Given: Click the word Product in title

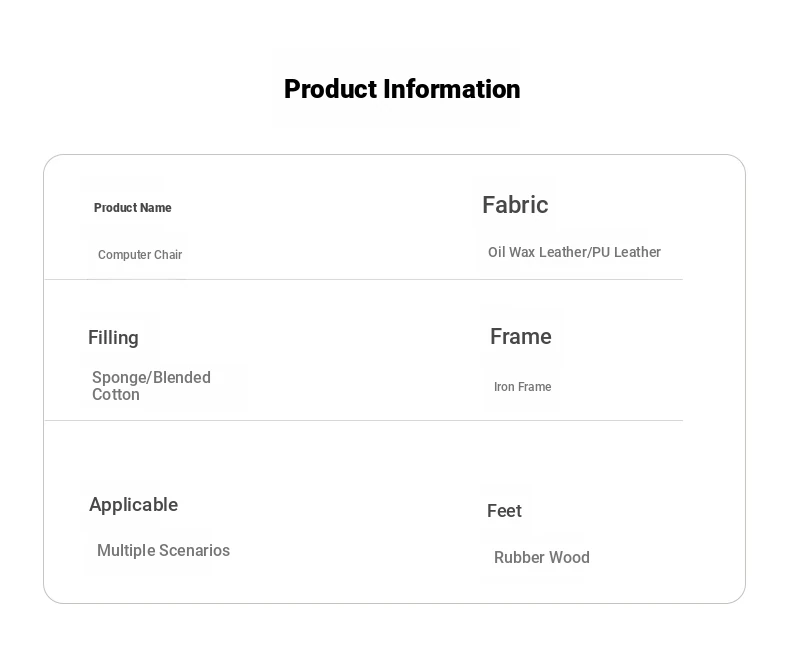Looking at the screenshot, I should (x=331, y=89).
